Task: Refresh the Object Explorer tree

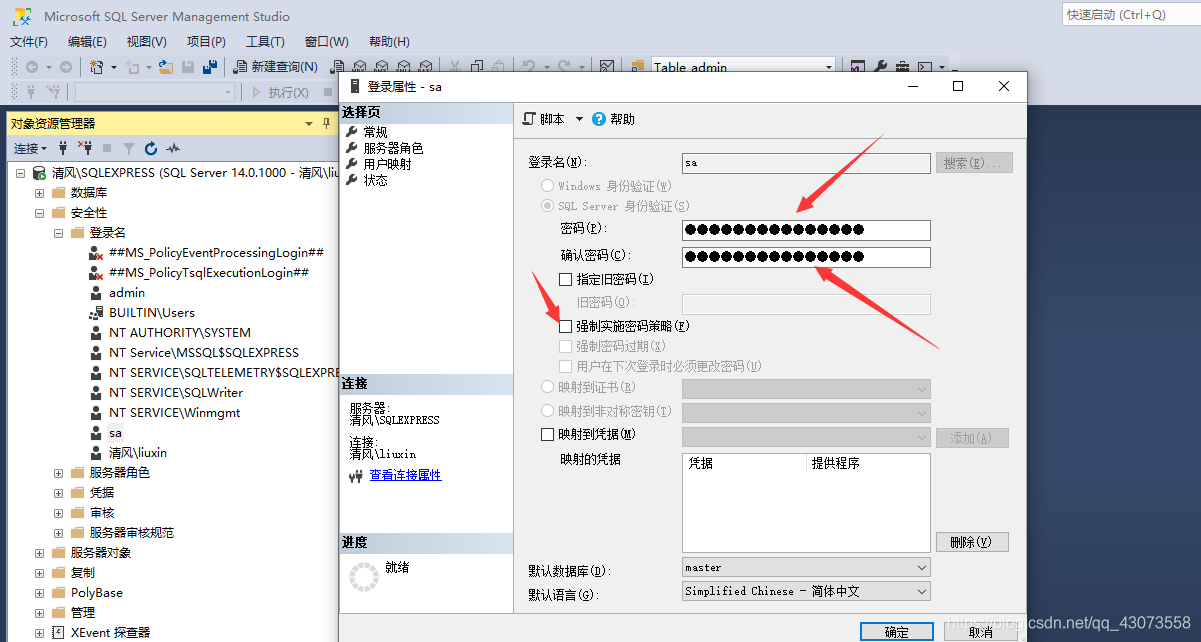Action: coord(151,147)
